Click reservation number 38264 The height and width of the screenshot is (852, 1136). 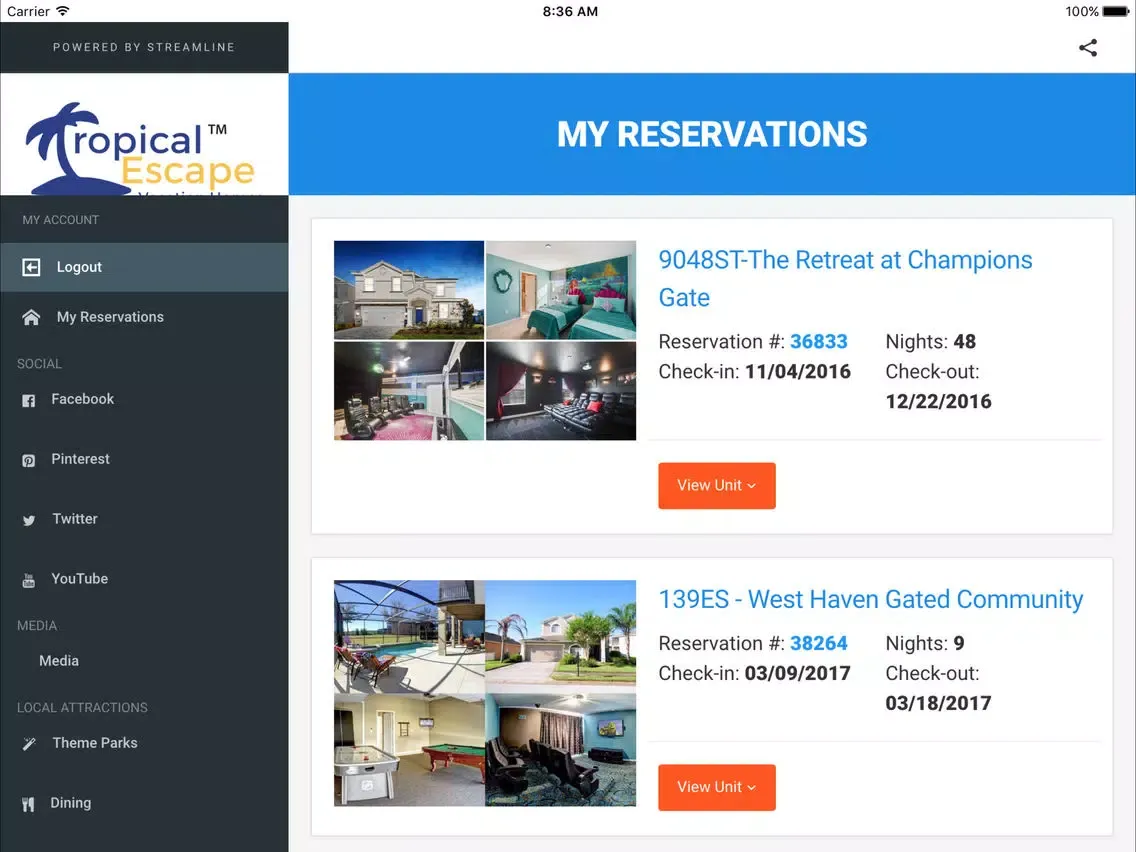click(x=819, y=643)
